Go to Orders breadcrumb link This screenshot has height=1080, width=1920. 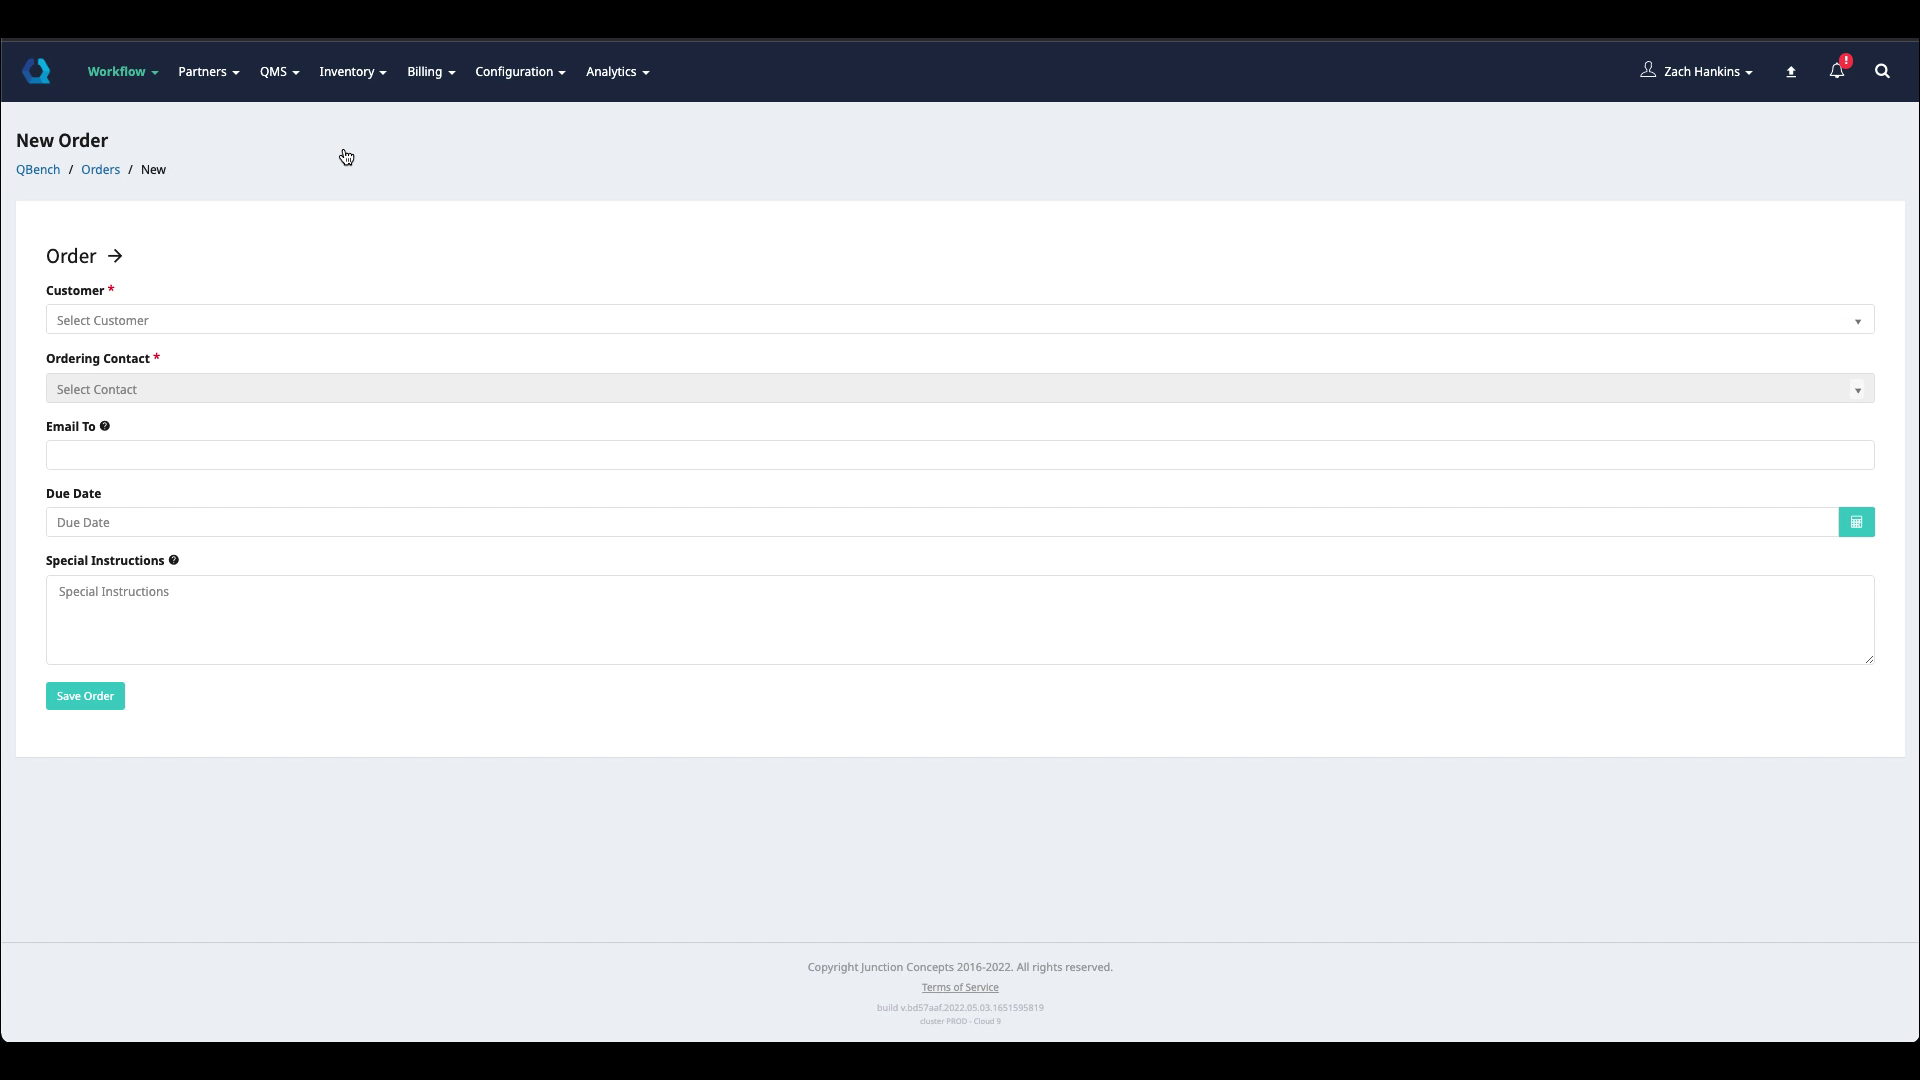tap(100, 170)
